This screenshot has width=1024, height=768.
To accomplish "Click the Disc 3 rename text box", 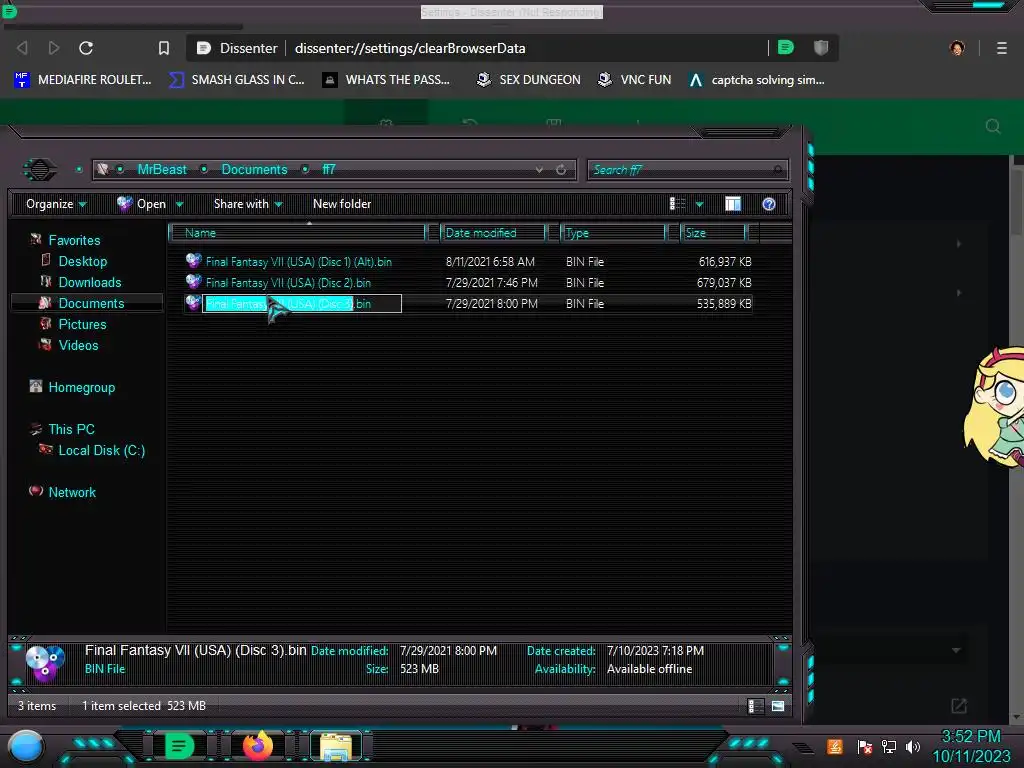I will click(302, 304).
